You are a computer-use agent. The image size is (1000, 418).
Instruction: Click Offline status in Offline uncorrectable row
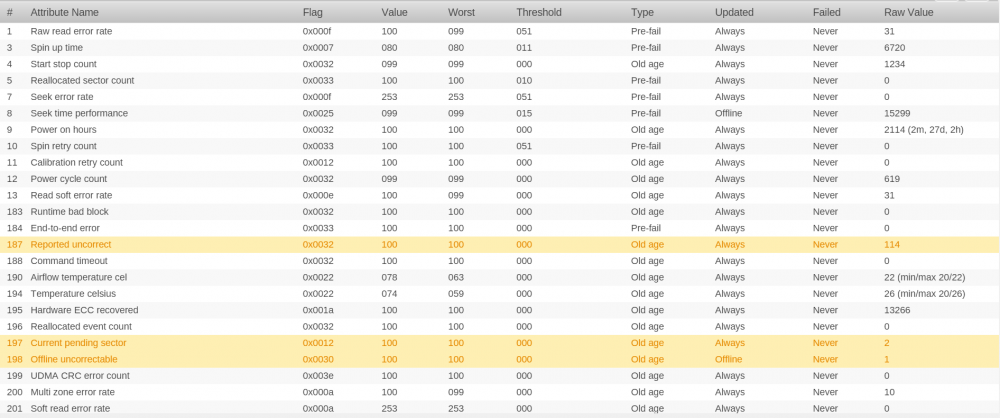click(x=728, y=359)
